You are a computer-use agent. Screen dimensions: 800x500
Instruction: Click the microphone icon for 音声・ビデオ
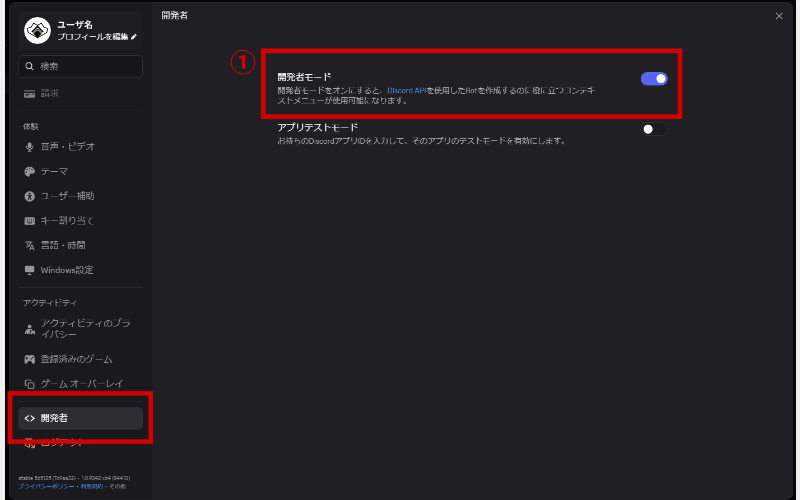pyautogui.click(x=30, y=147)
